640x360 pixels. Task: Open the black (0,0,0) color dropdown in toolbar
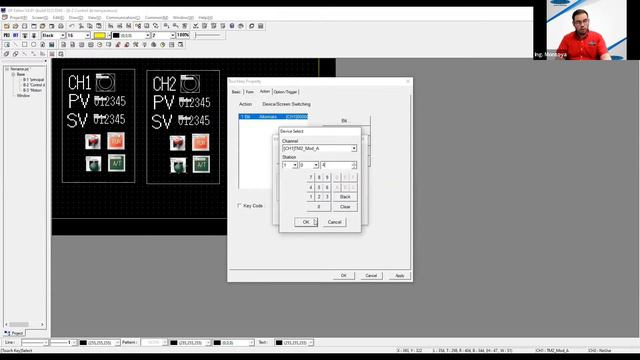click(x=148, y=36)
